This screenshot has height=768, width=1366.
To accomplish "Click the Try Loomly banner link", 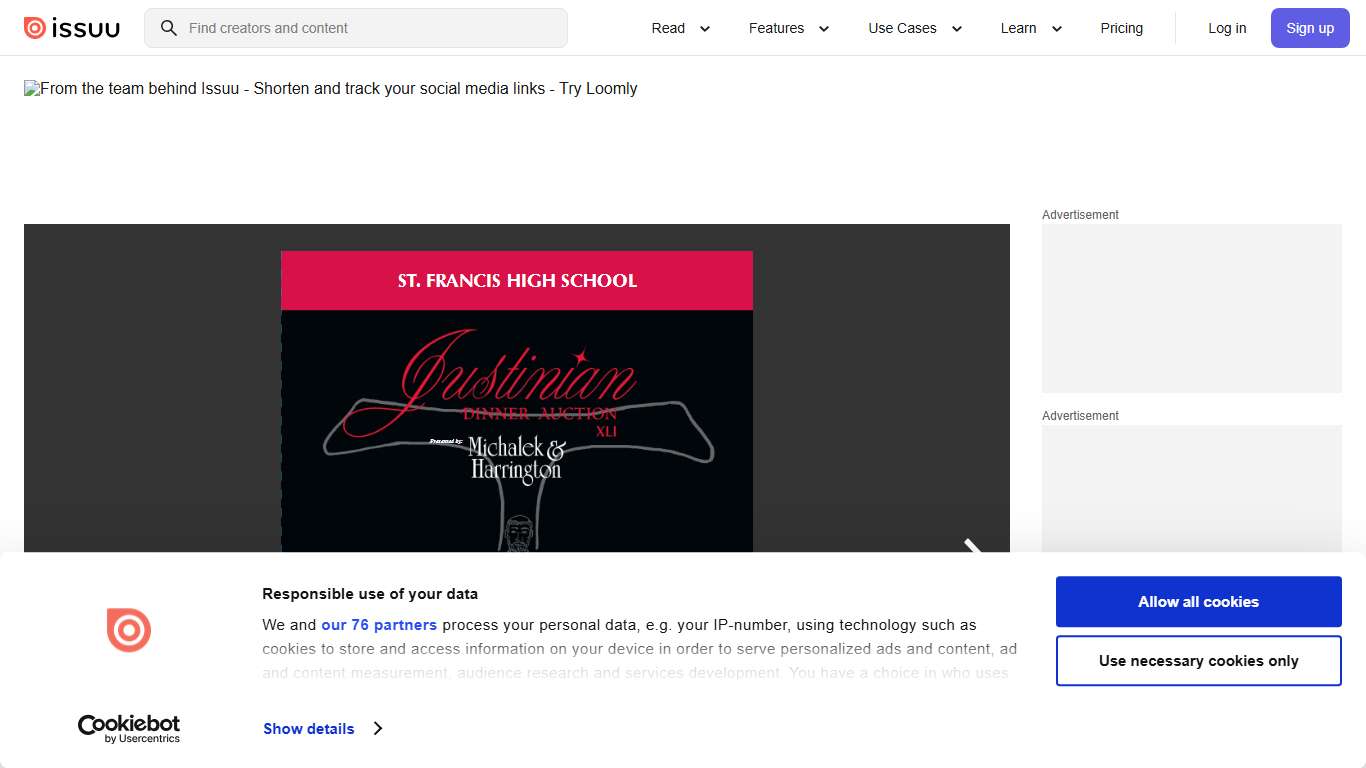I will (330, 88).
